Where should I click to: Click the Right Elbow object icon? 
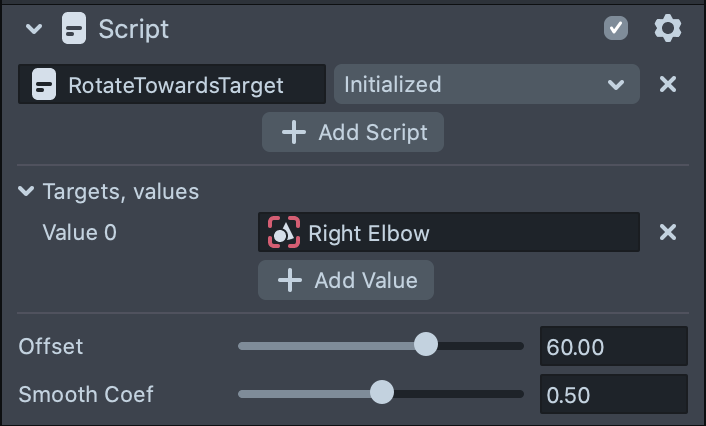(284, 233)
